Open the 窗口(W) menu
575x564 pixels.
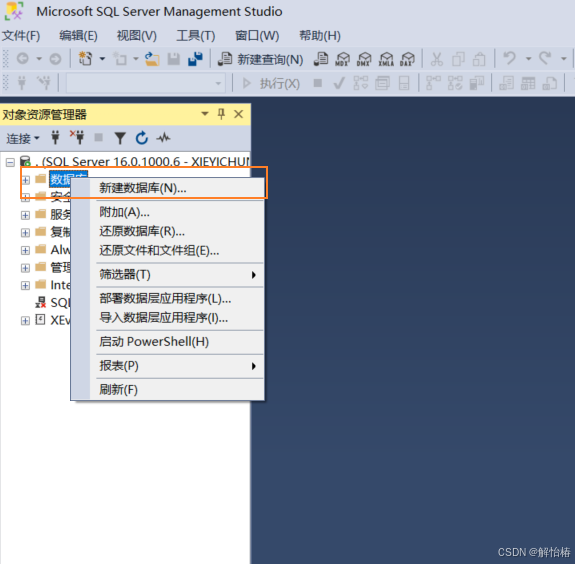click(257, 36)
